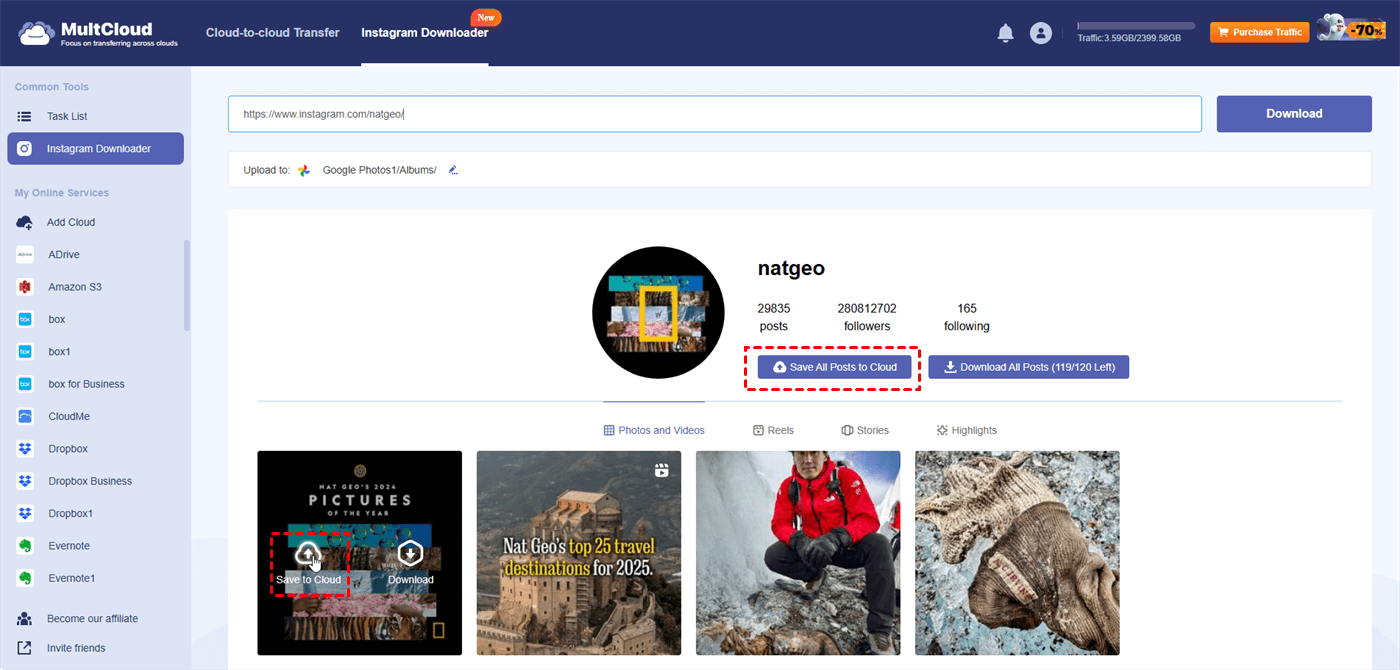Click the Become our affiliate icon
1400x670 pixels.
[25, 618]
